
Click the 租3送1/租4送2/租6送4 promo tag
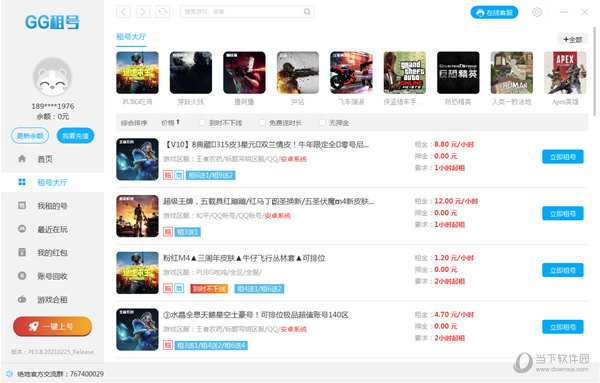(211, 346)
